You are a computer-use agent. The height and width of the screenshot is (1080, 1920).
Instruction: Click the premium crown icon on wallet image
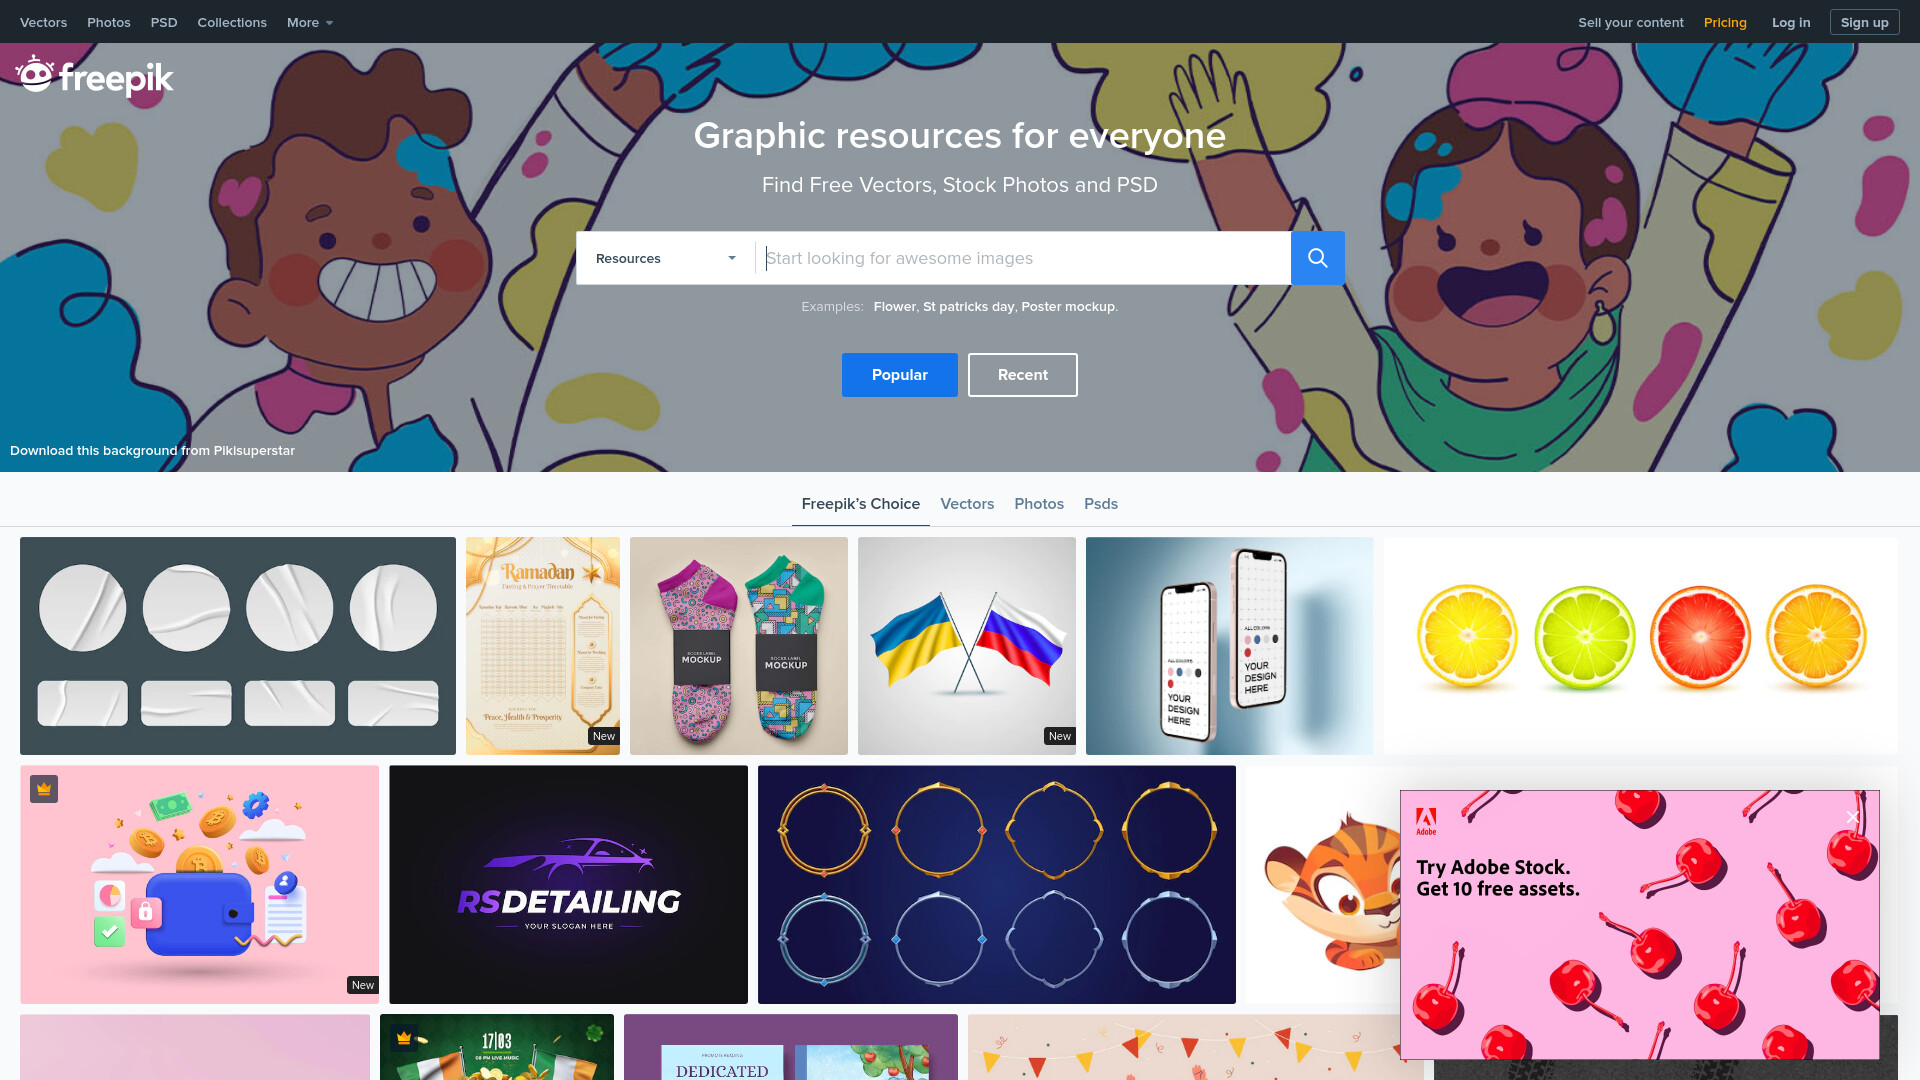pos(44,789)
